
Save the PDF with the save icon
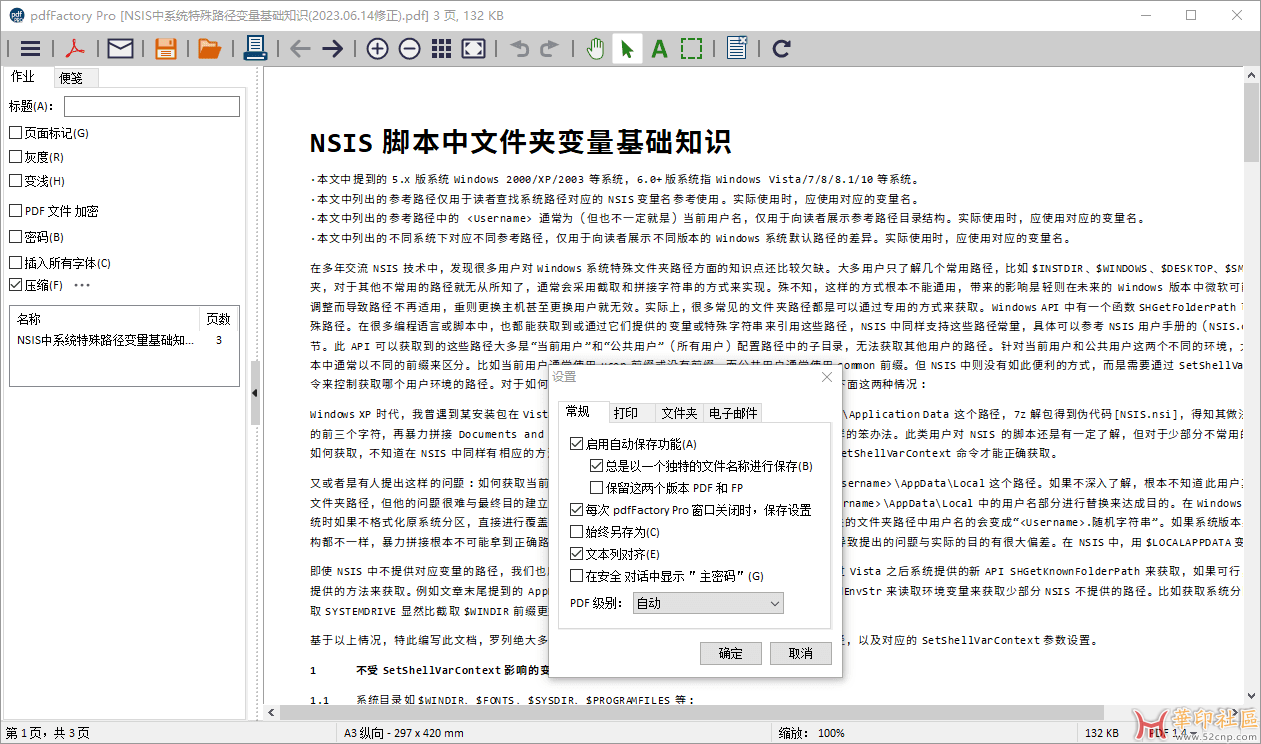(163, 48)
